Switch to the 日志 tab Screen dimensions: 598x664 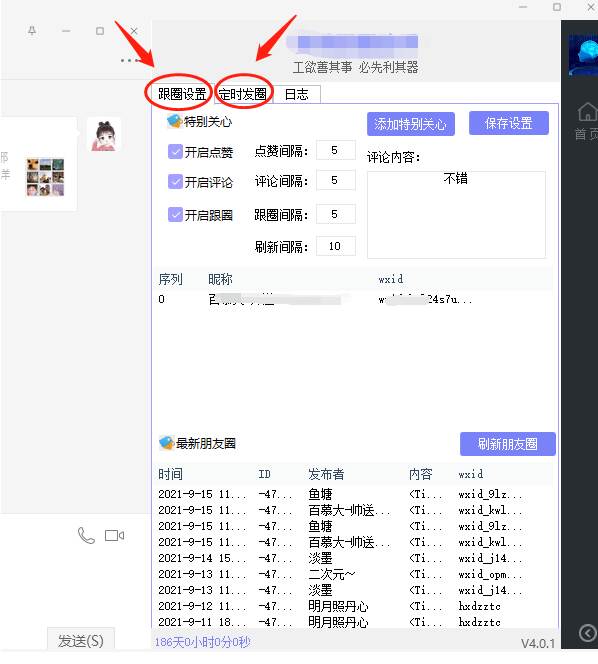(296, 94)
